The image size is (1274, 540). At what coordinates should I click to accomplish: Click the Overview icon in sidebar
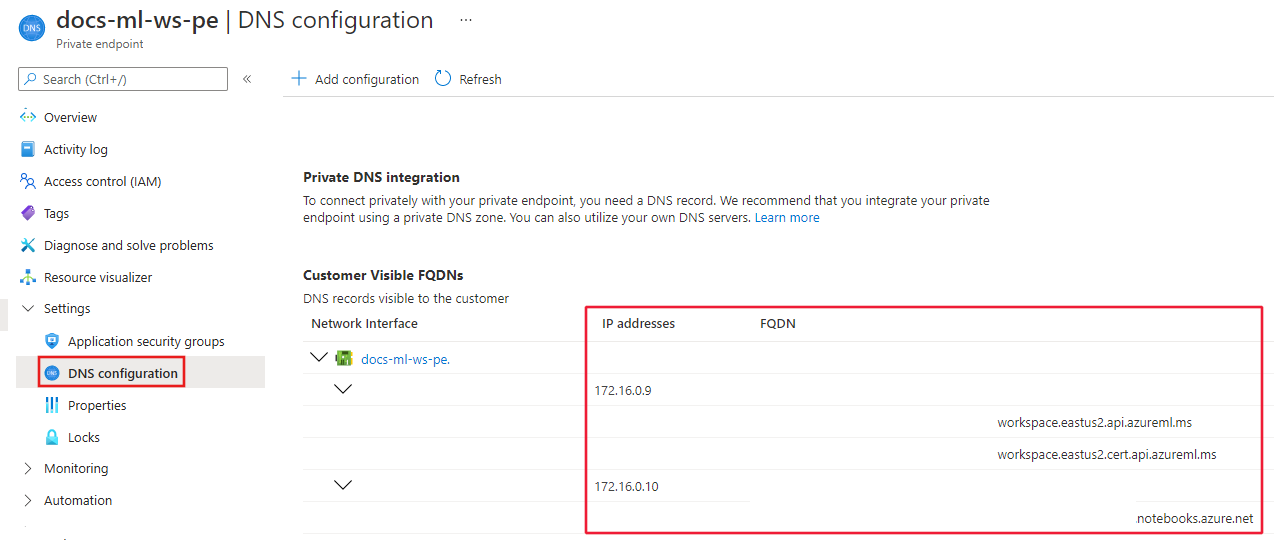[28, 117]
